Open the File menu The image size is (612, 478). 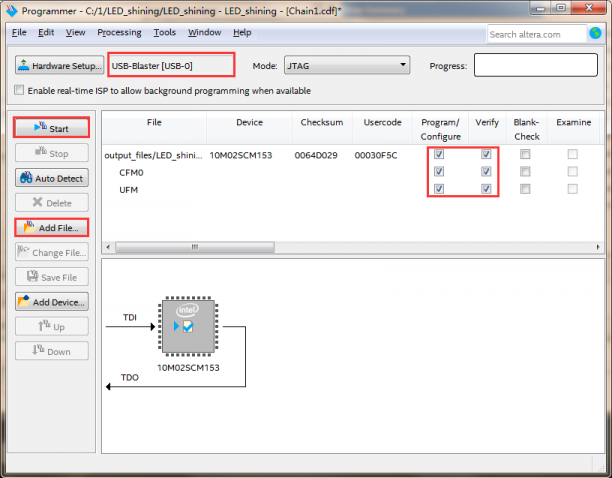tap(19, 32)
